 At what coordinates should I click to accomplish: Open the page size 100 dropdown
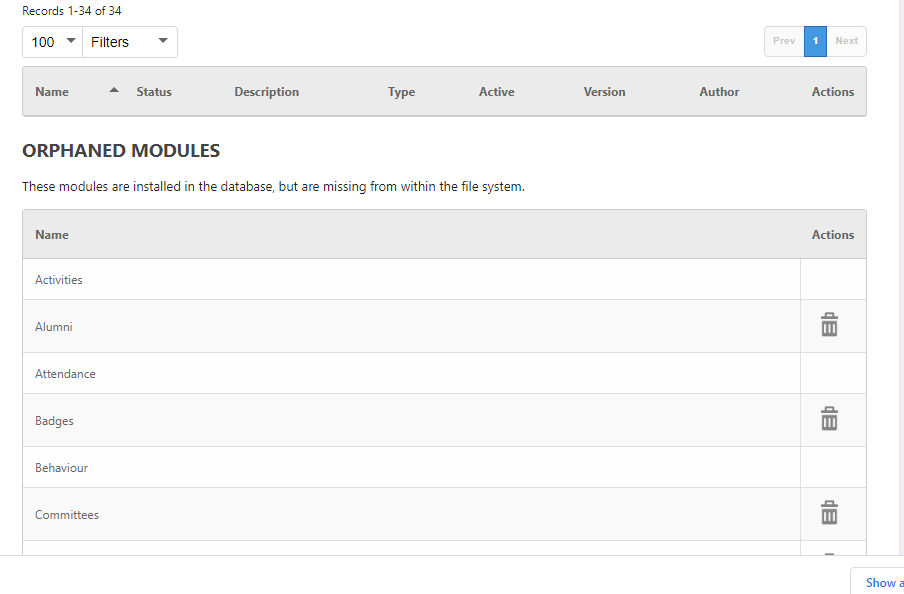52,42
